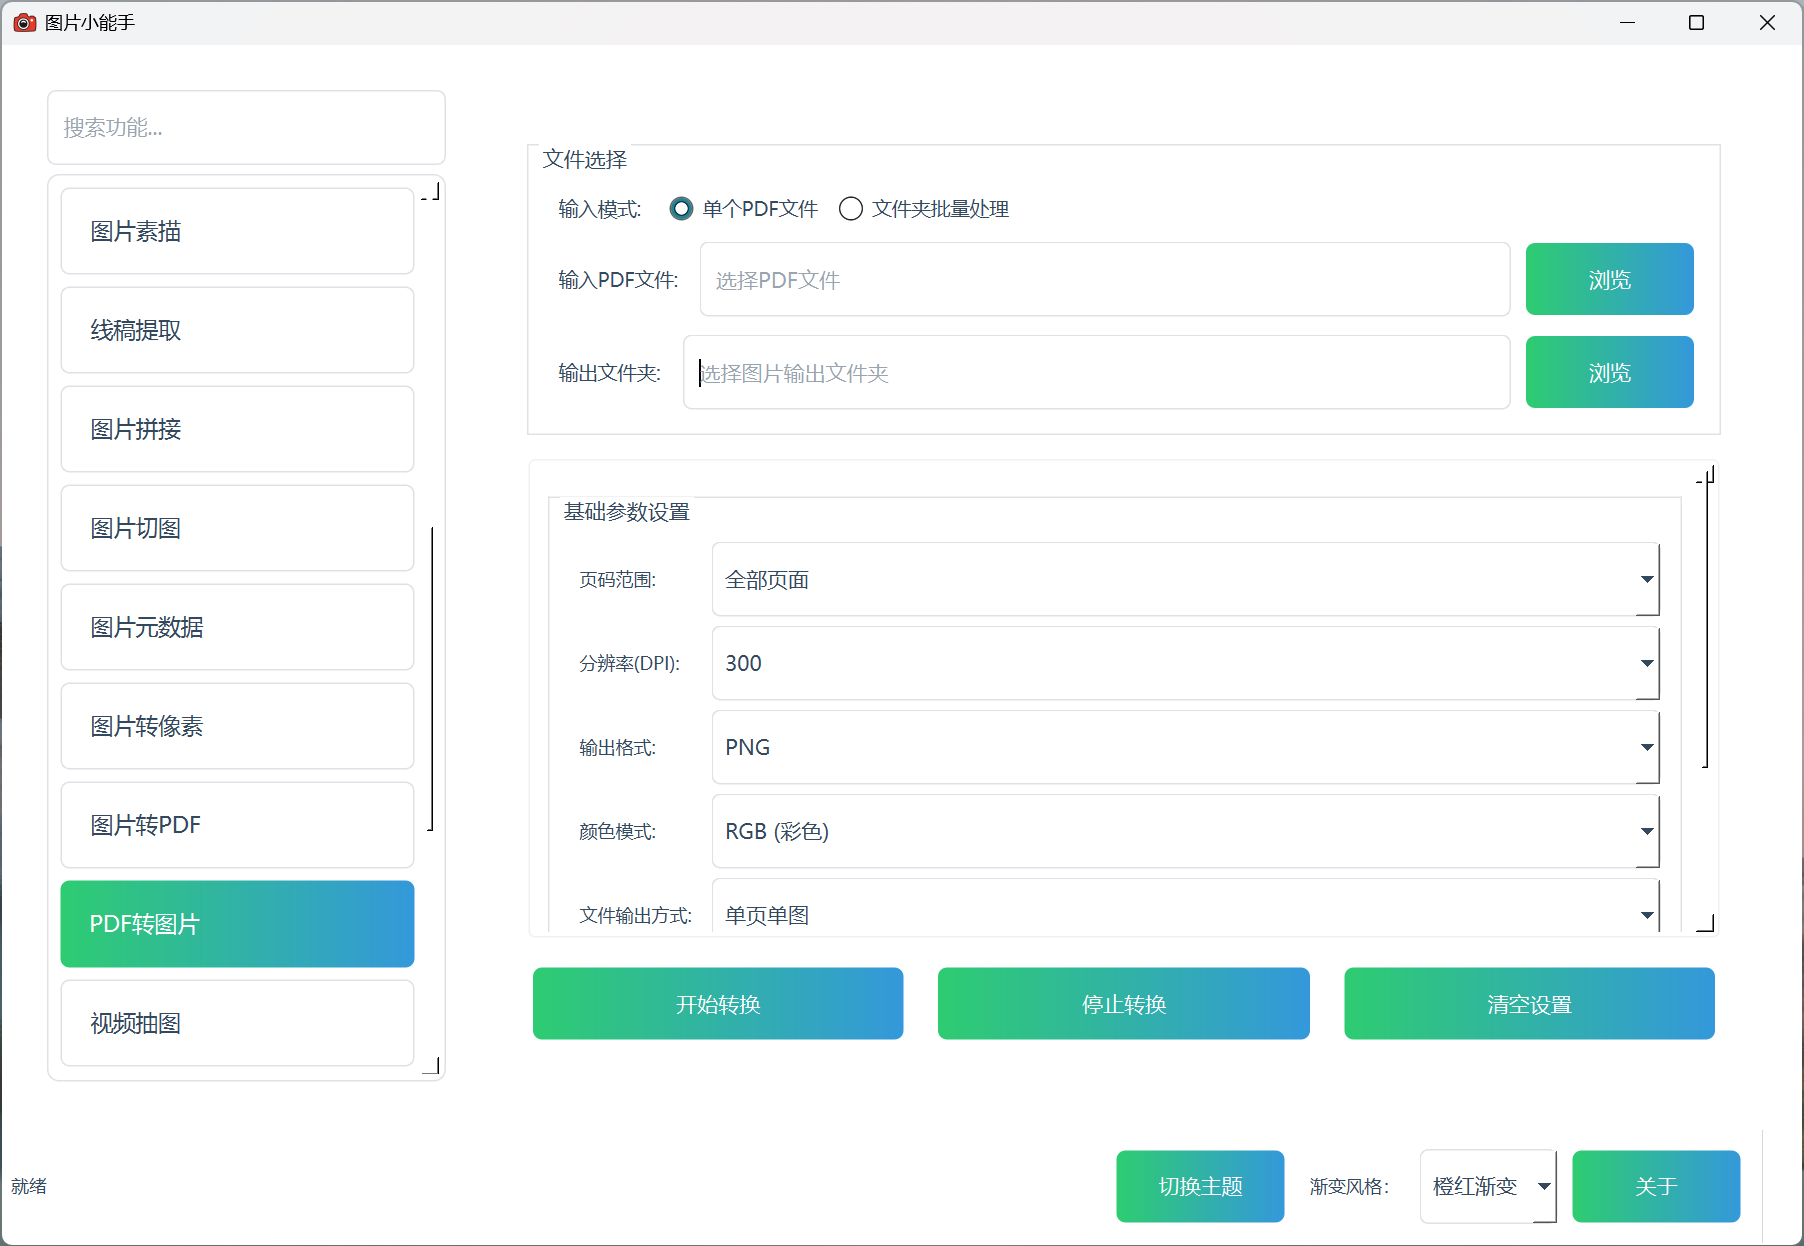Switch to 线稿提取 function
This screenshot has width=1804, height=1246.
(x=237, y=331)
